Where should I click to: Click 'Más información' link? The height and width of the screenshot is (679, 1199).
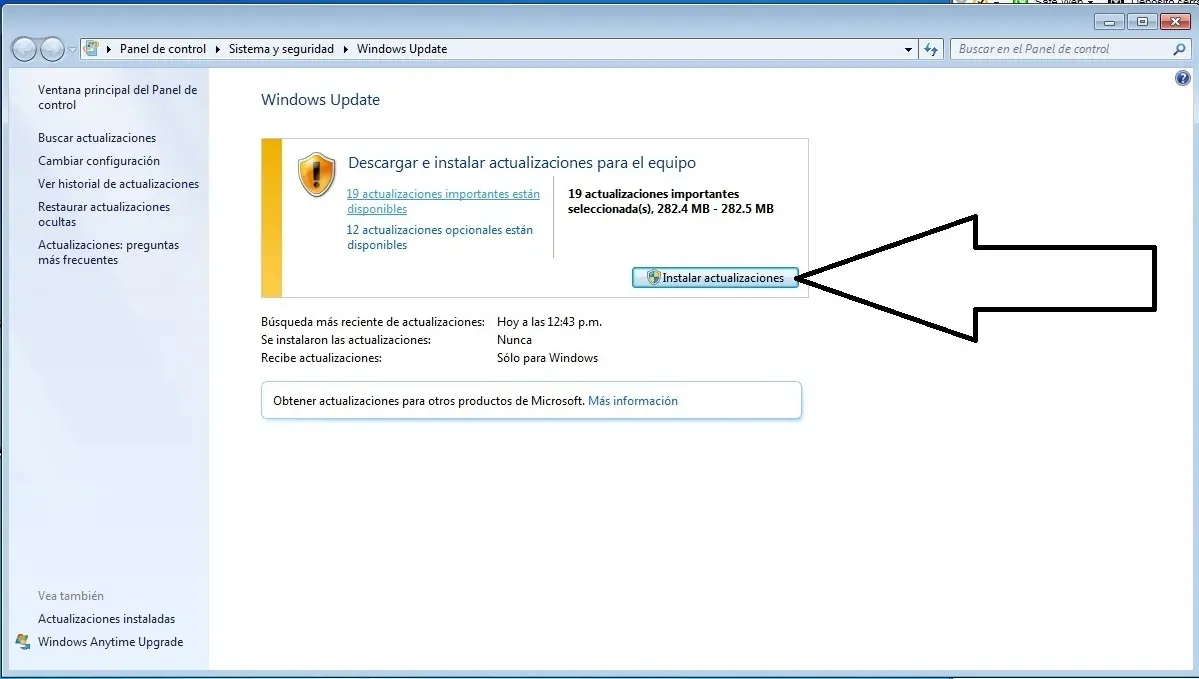(x=632, y=401)
